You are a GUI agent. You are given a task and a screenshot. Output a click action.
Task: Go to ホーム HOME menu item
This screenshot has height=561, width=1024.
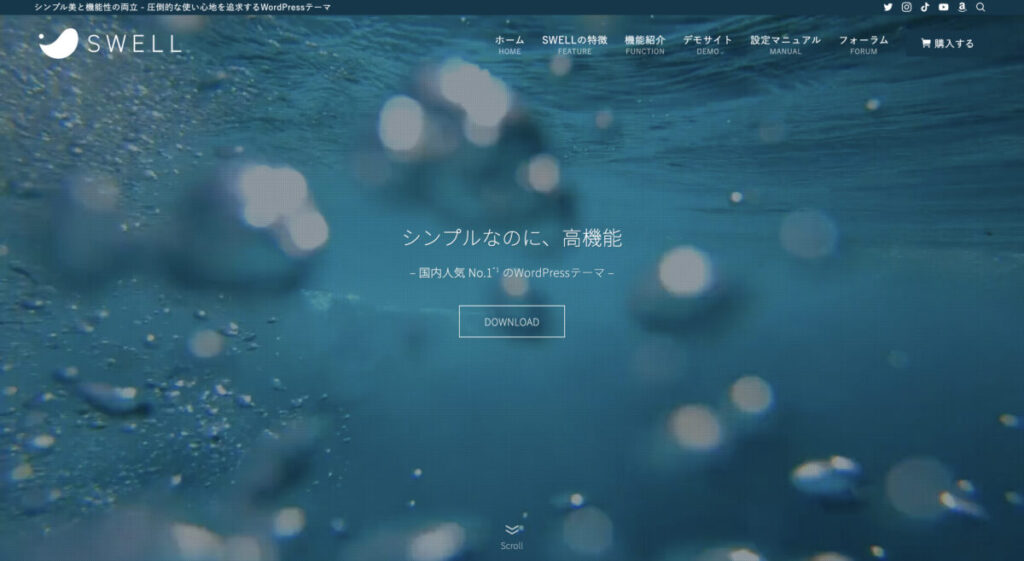(x=509, y=45)
